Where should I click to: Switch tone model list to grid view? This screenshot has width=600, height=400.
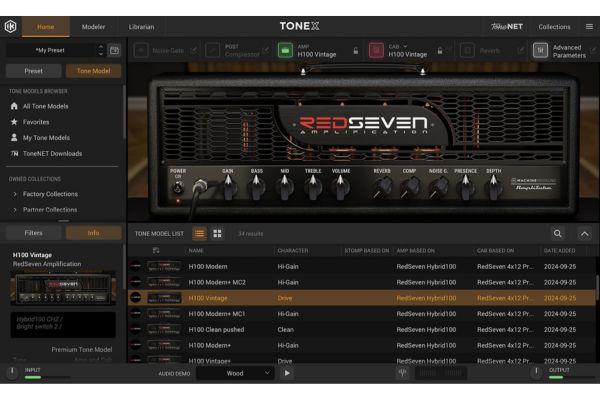tap(217, 233)
